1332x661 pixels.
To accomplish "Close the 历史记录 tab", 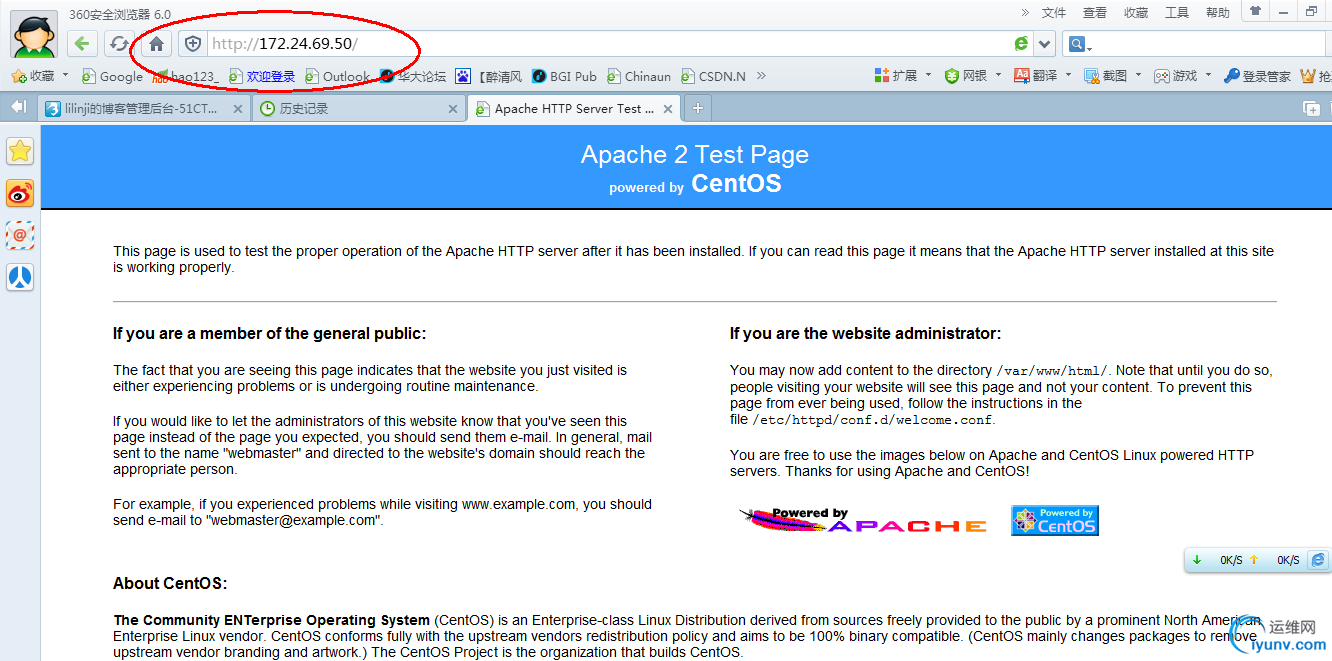I will 452,109.
